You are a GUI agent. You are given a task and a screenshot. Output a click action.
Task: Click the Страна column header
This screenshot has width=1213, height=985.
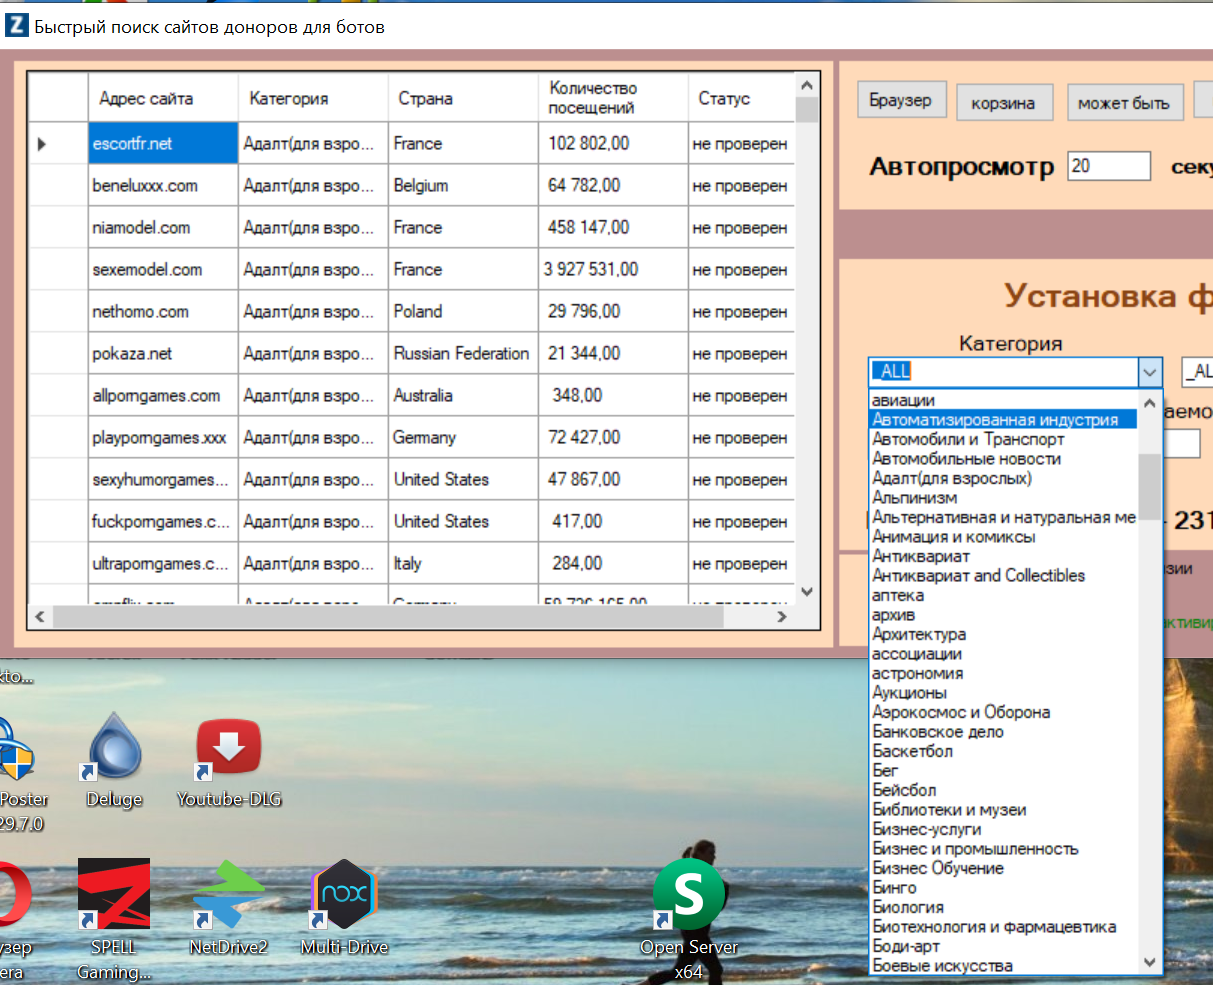pos(425,98)
